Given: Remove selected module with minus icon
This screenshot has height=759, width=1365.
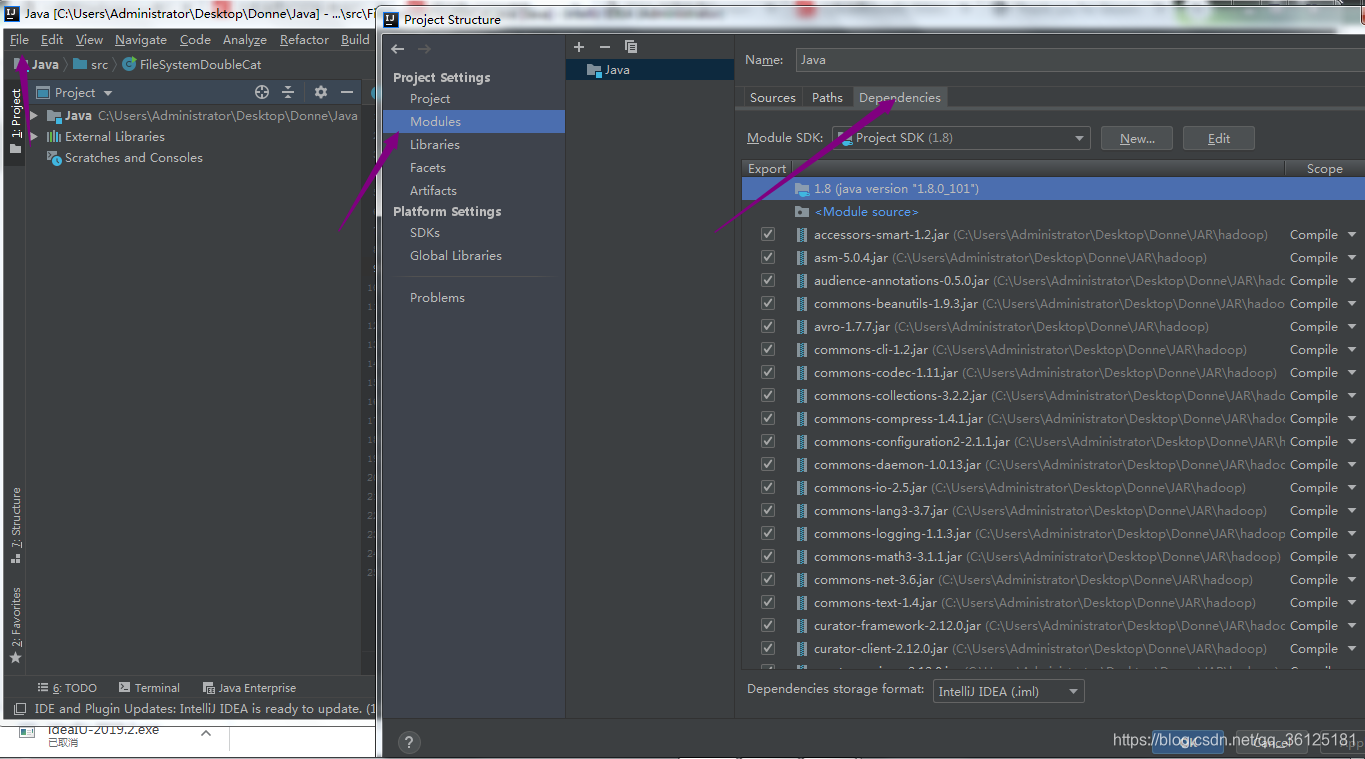Looking at the screenshot, I should click(604, 47).
